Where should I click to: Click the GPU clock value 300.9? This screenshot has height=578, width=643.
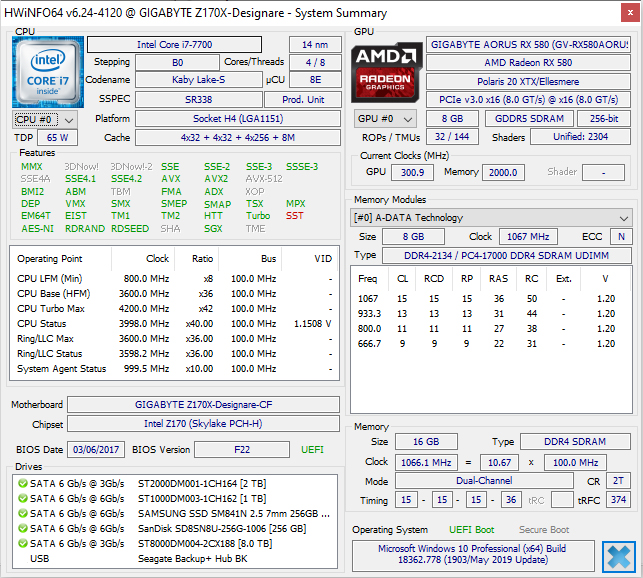click(x=412, y=172)
